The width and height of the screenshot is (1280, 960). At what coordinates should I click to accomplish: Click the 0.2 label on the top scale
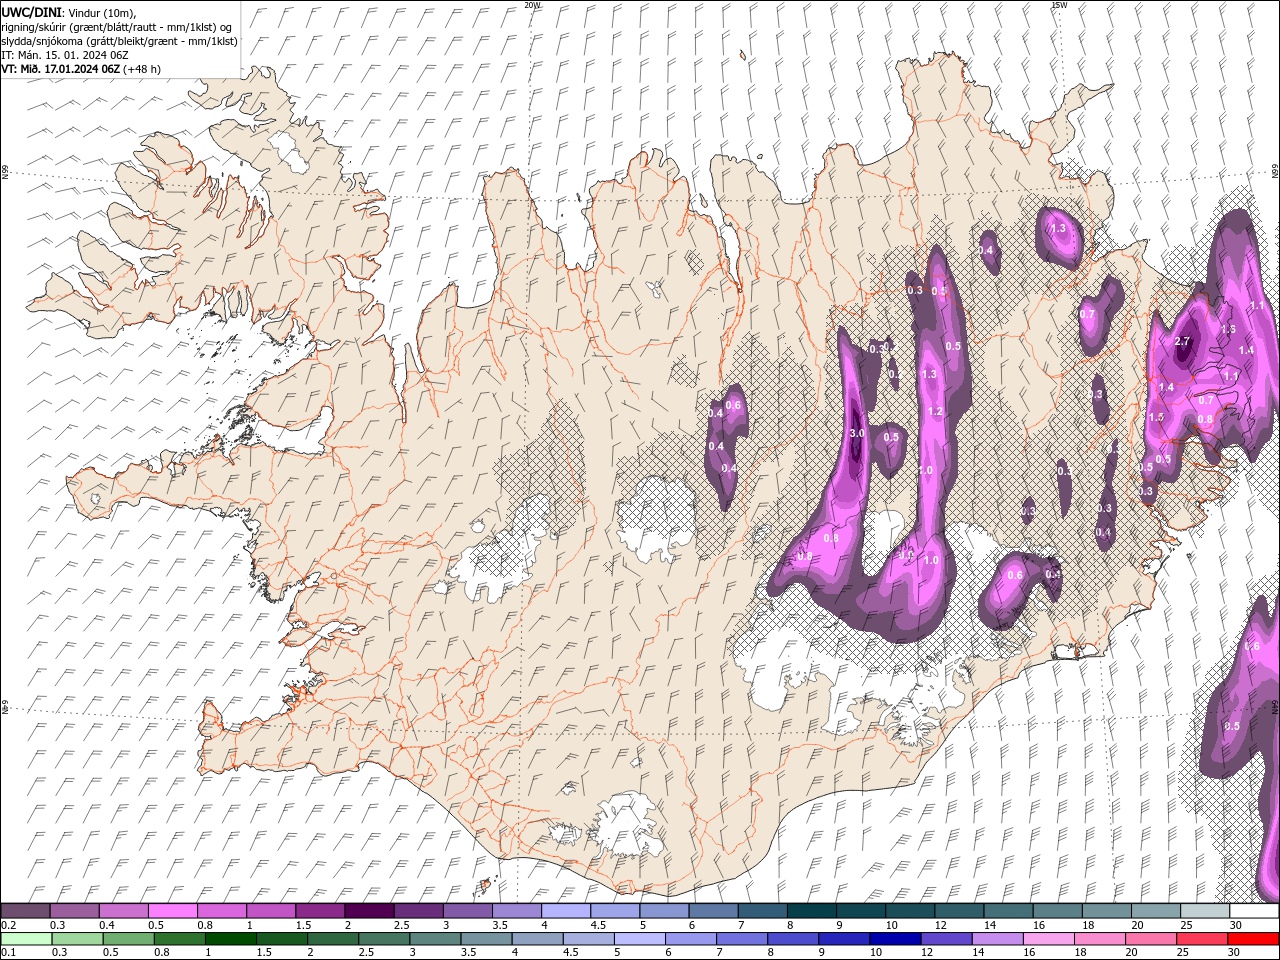click(x=8, y=925)
